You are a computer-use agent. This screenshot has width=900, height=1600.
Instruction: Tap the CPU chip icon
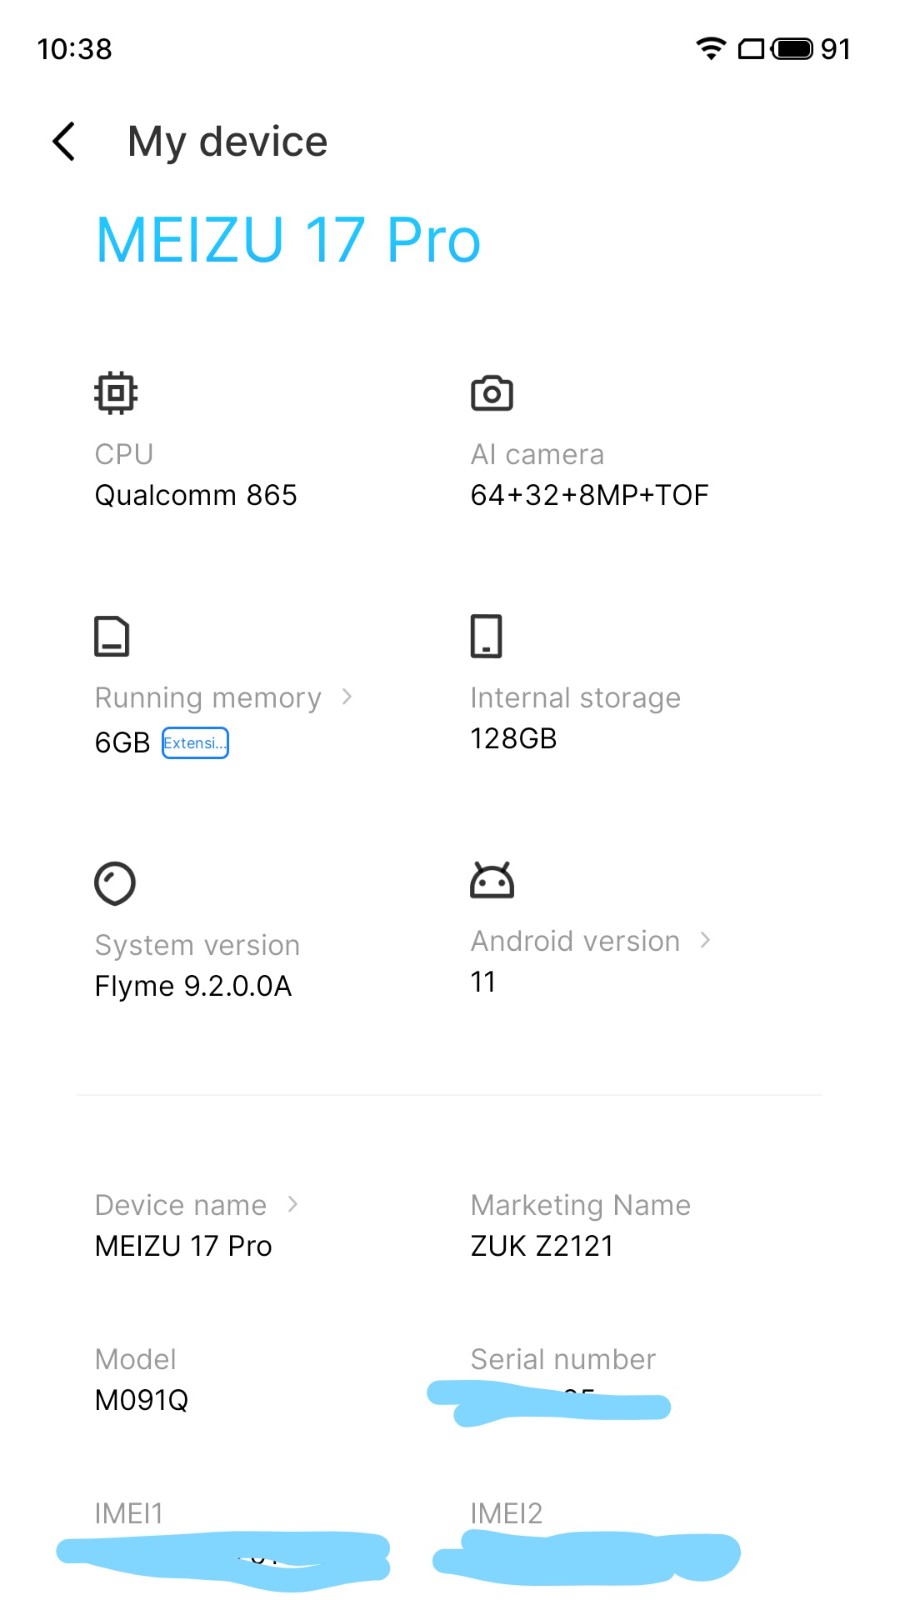(x=116, y=393)
